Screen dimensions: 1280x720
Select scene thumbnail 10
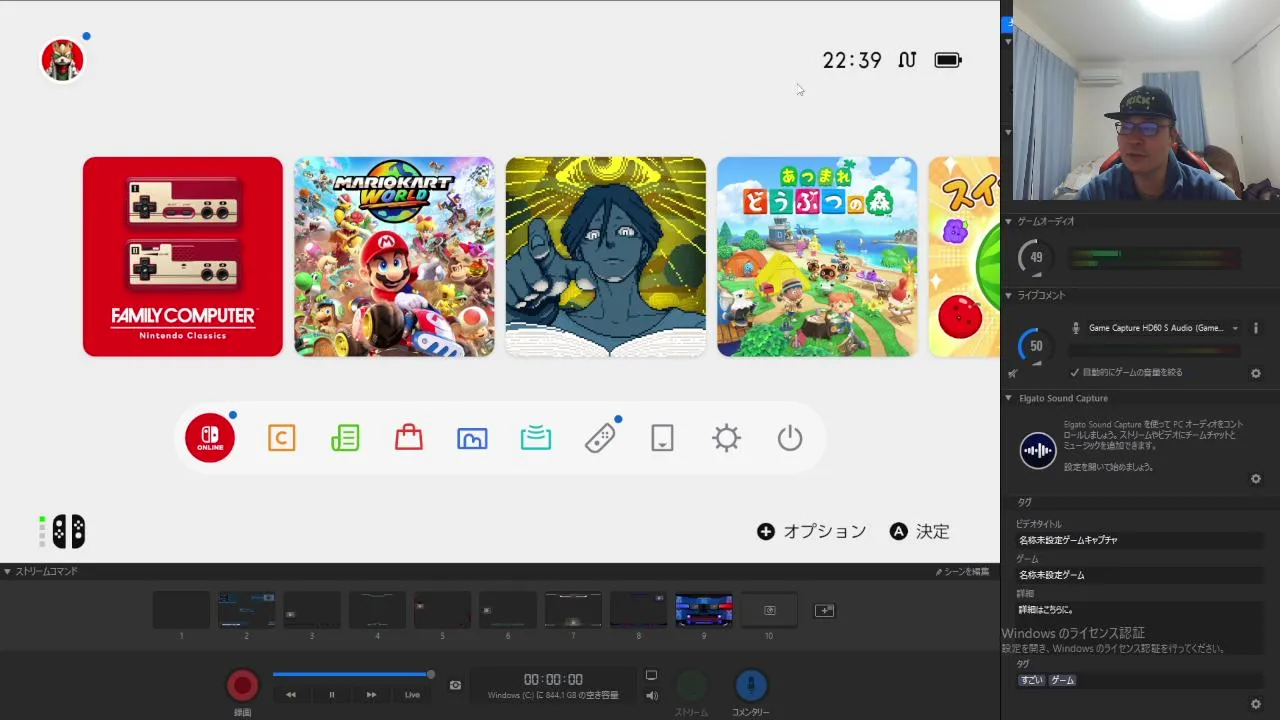tap(769, 609)
